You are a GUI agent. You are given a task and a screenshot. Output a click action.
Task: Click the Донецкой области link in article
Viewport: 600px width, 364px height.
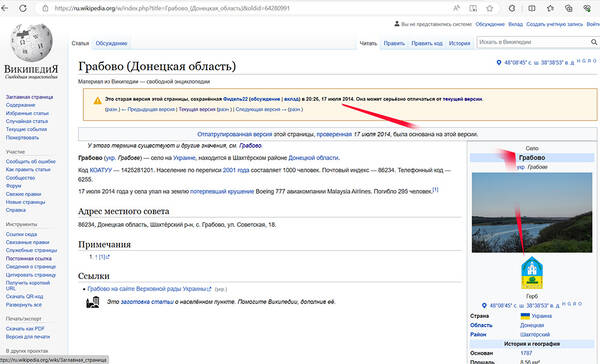point(313,158)
